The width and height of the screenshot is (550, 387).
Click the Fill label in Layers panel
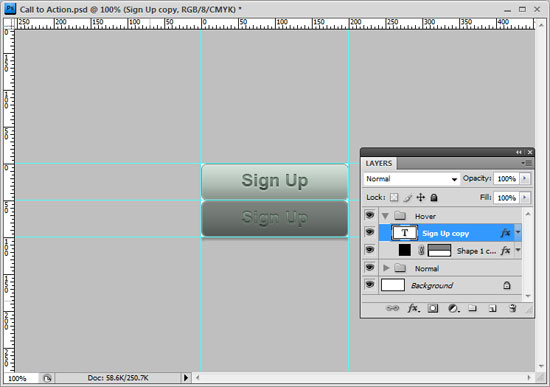click(x=485, y=198)
